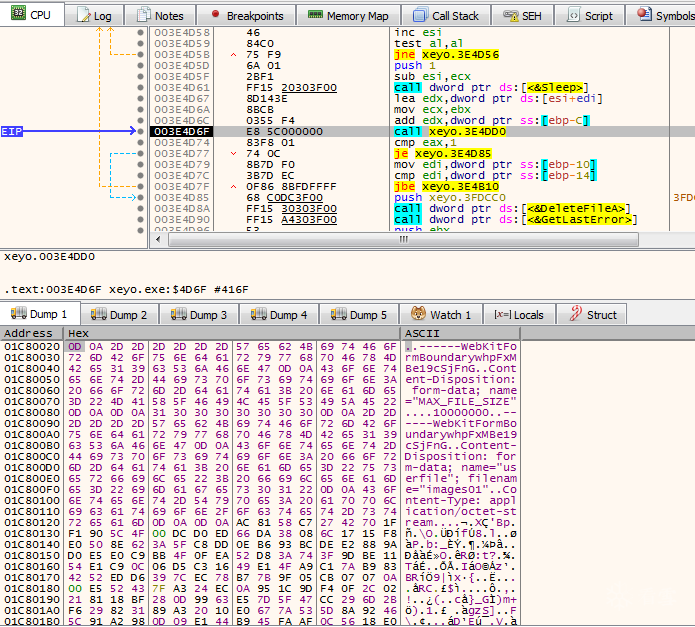
Task: Click the Dump 1 memory icon
Action: click(x=19, y=313)
